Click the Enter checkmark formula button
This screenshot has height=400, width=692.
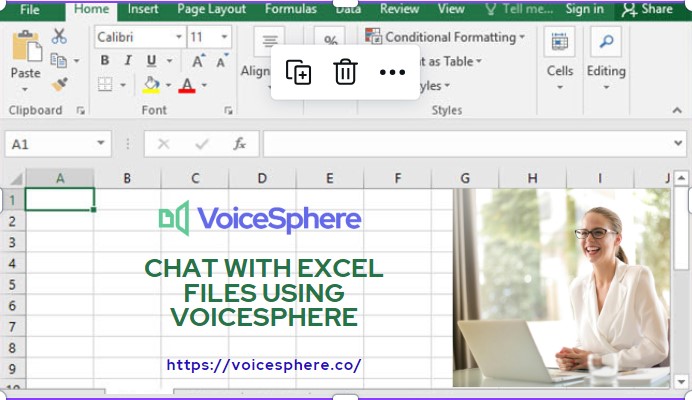[x=202, y=144]
